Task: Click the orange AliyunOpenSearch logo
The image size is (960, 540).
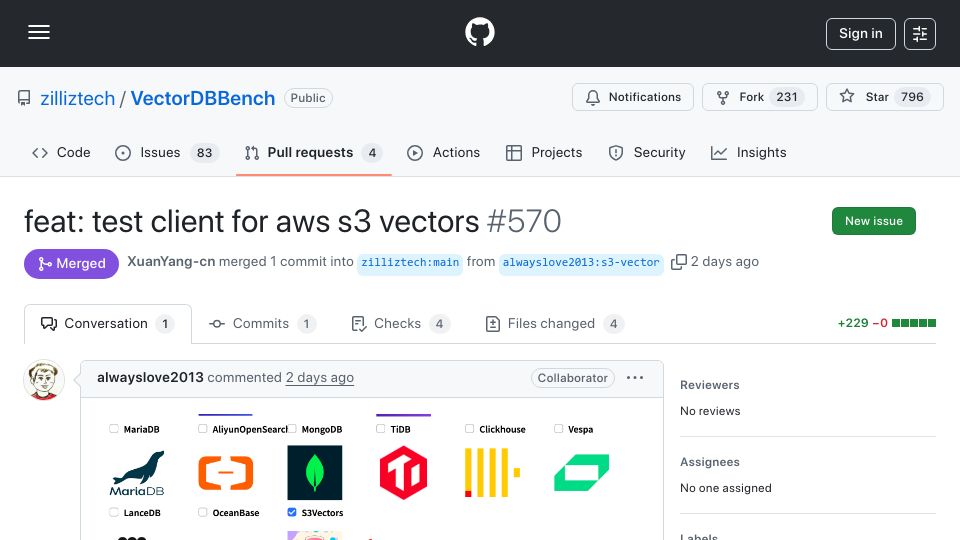Action: (226, 473)
